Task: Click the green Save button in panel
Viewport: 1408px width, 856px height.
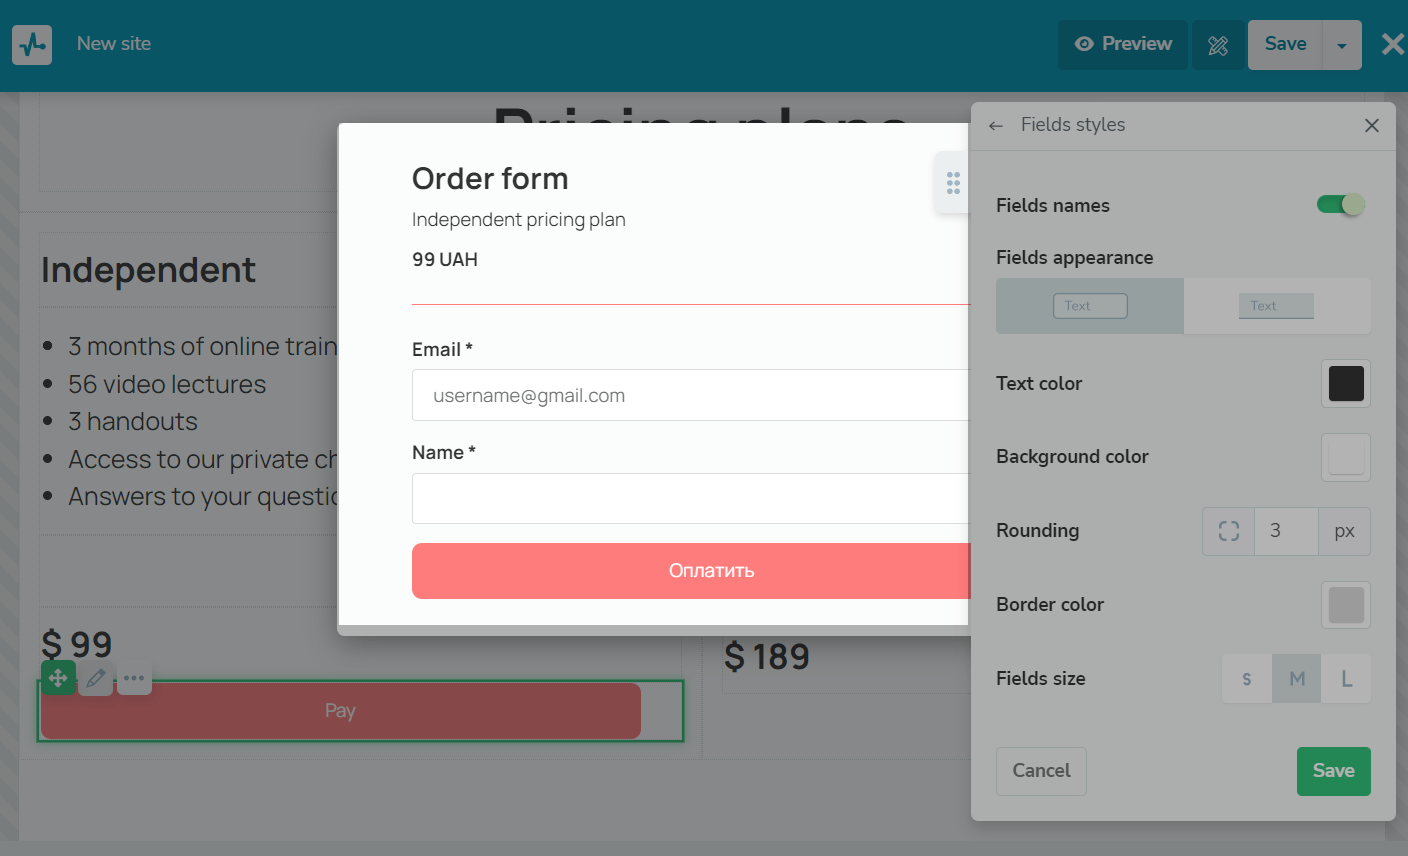Action: (1333, 771)
